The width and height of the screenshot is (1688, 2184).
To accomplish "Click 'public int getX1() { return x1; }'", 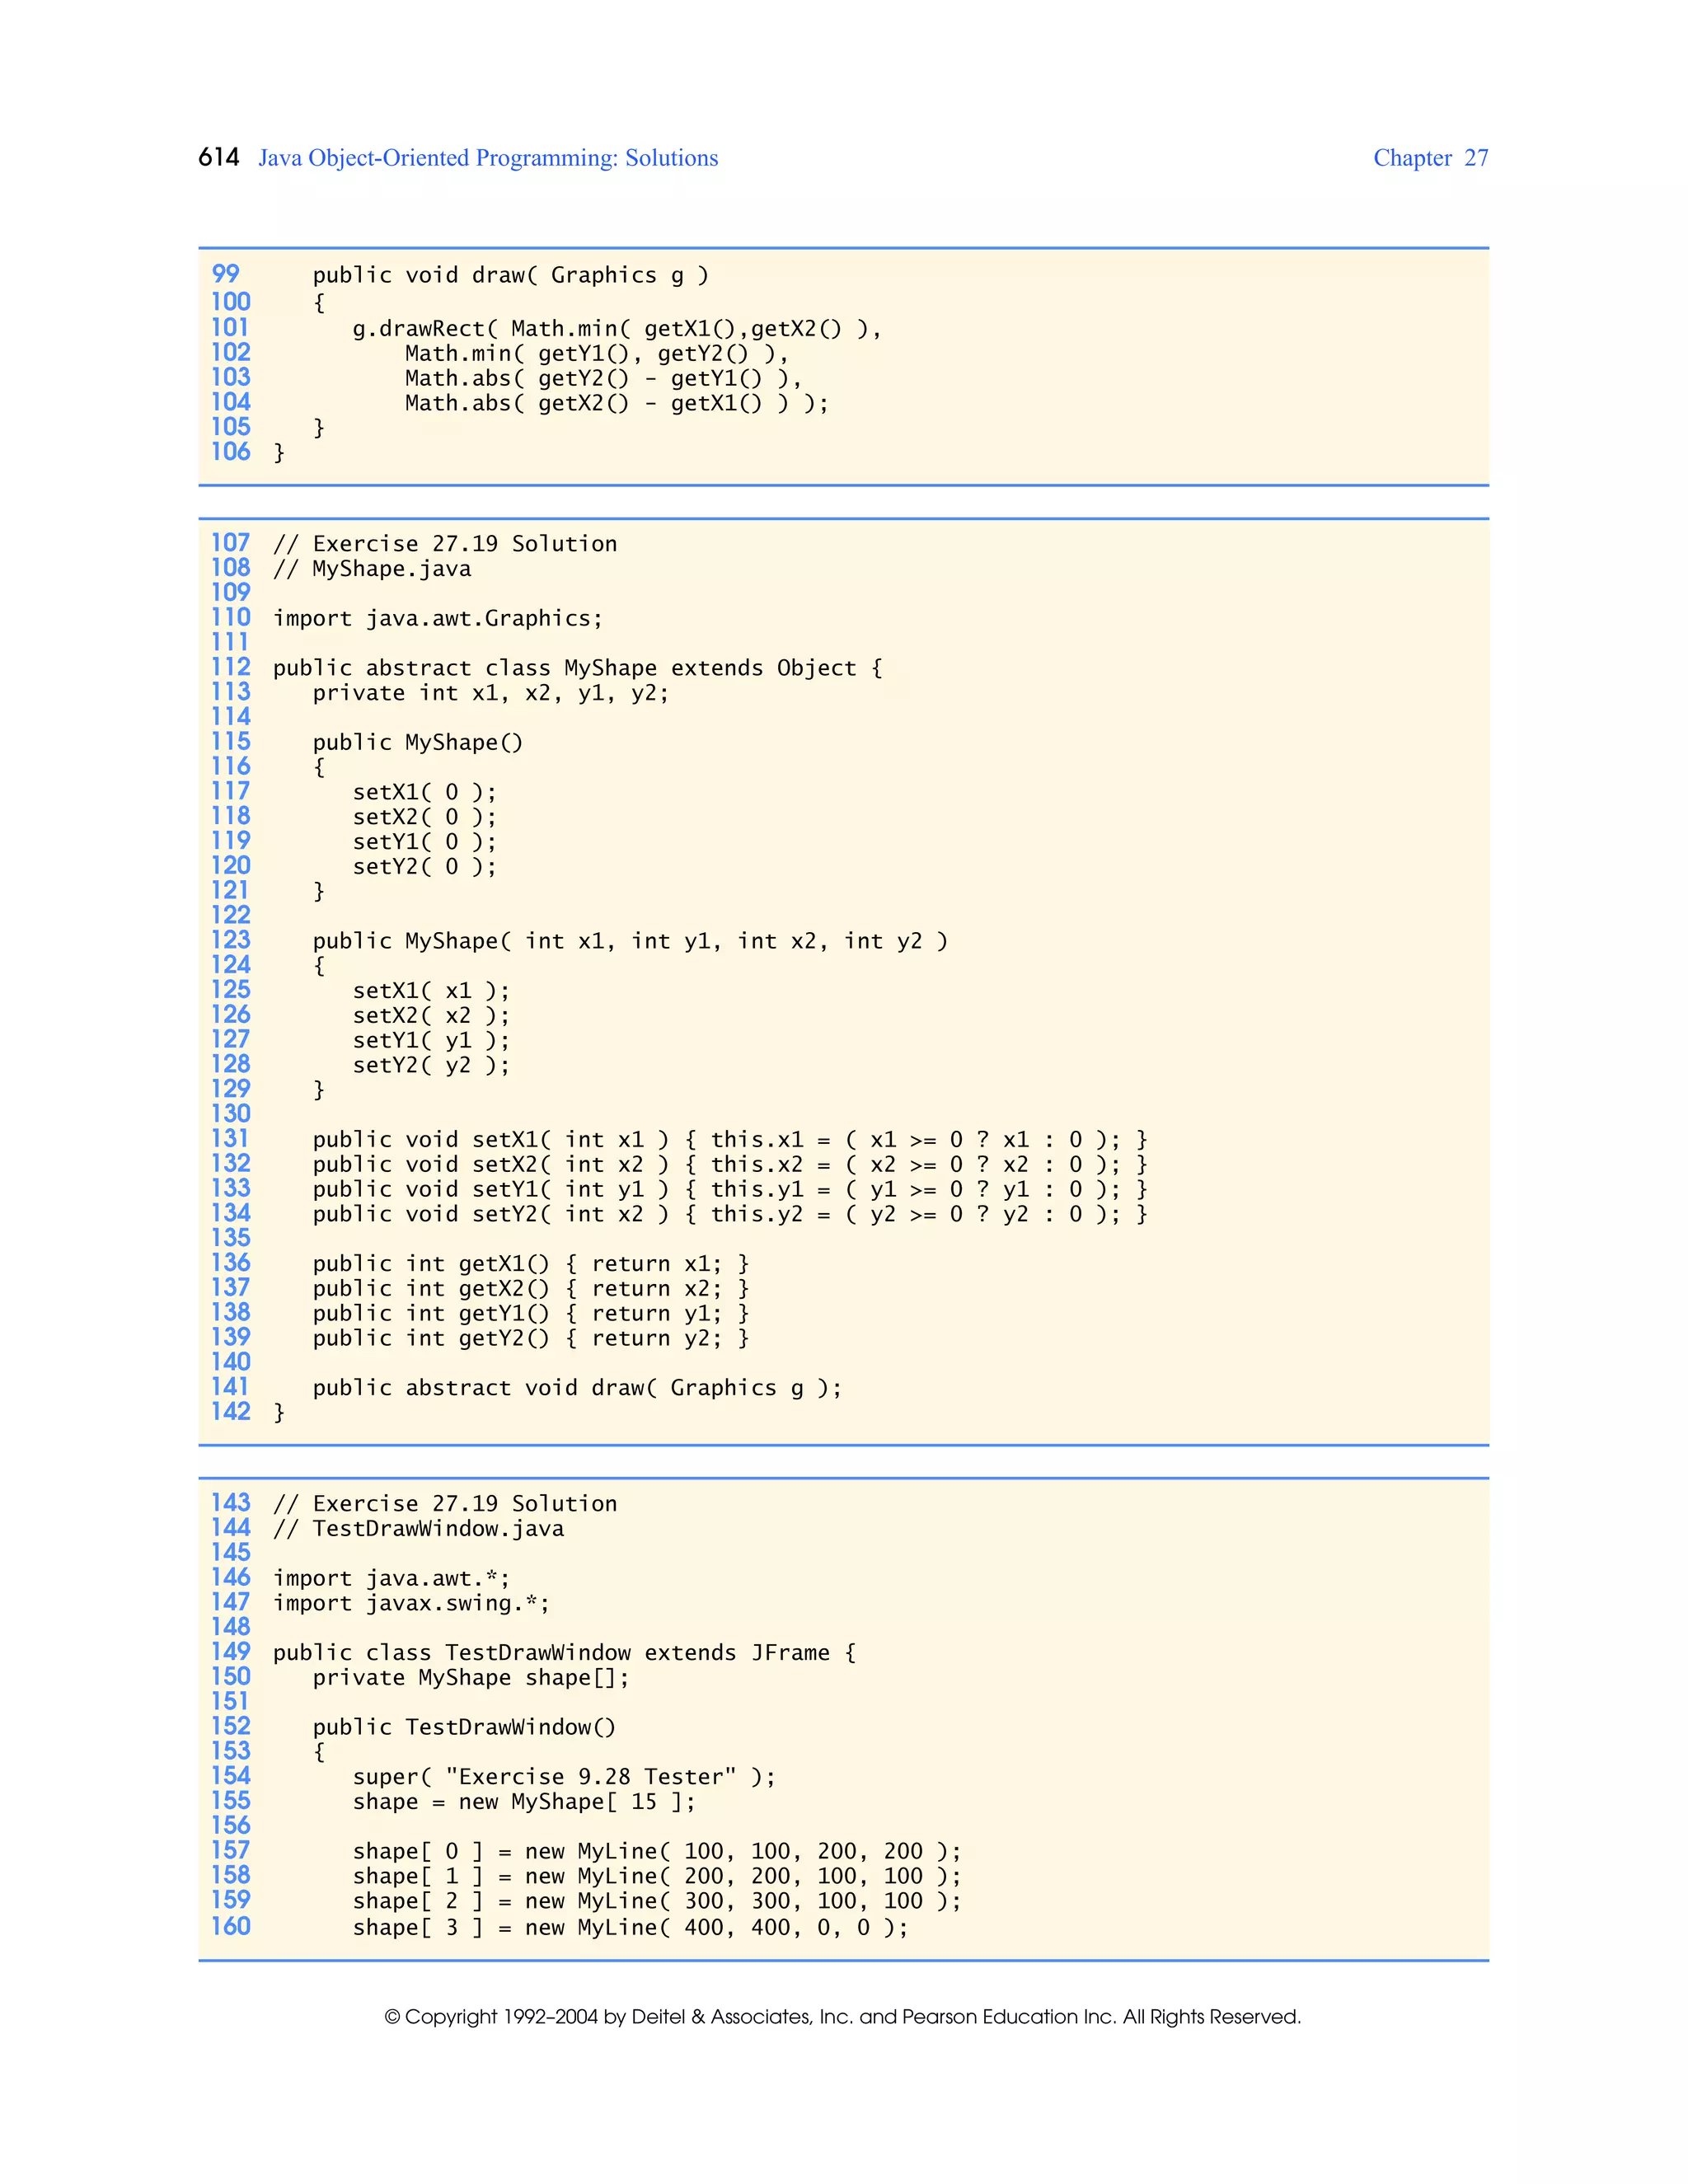I will click(x=531, y=1264).
